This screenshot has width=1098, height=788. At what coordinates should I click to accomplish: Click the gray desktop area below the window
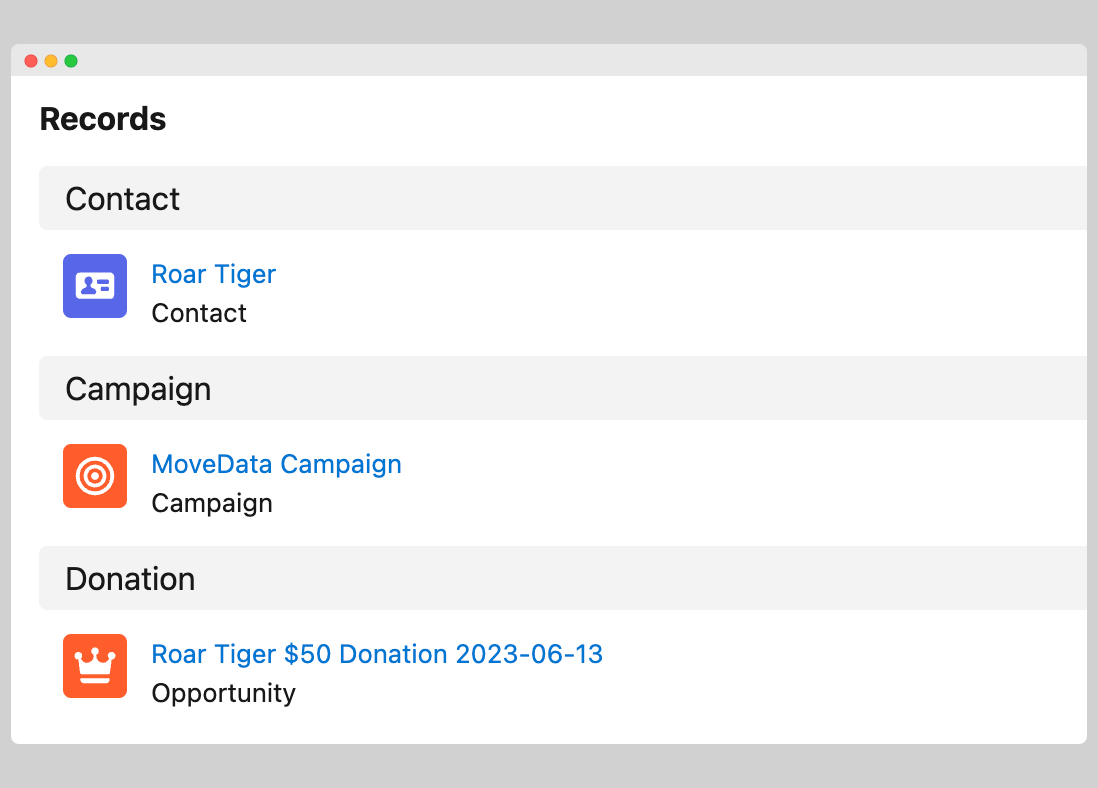[549, 767]
